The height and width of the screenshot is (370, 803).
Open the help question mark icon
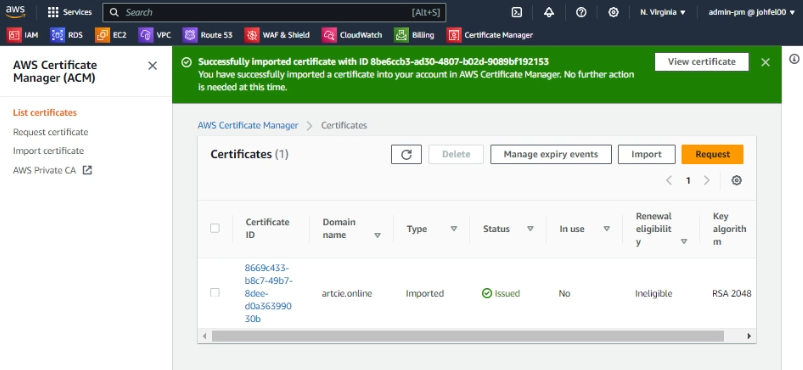(x=581, y=12)
